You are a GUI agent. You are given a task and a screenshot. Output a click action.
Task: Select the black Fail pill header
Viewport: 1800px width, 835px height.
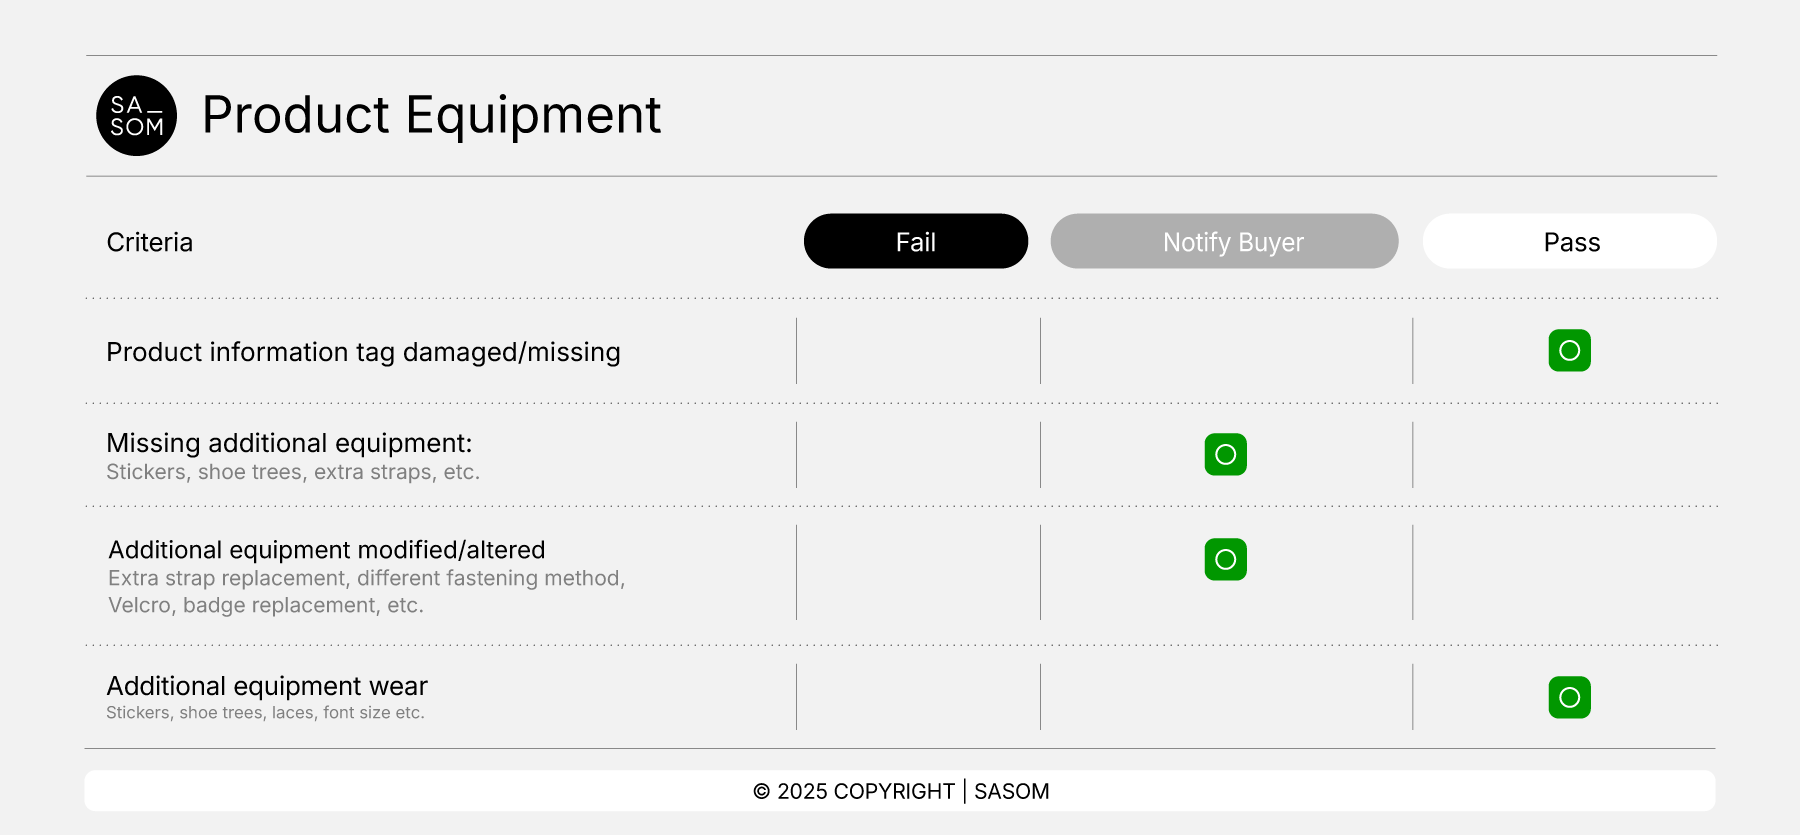coord(915,242)
